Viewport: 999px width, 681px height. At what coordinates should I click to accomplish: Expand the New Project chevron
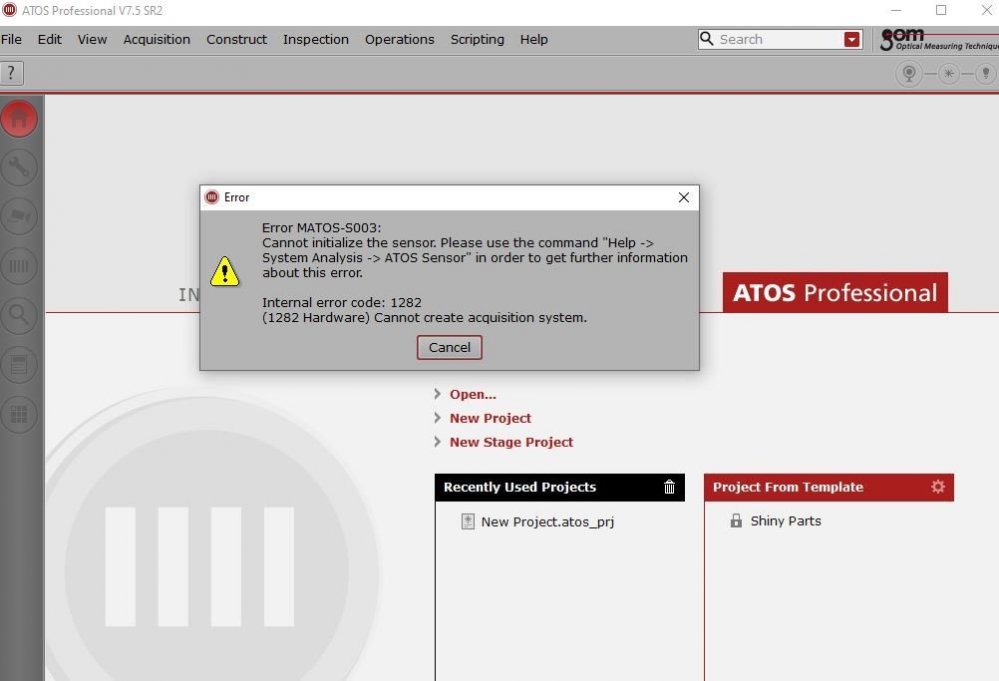click(x=438, y=418)
